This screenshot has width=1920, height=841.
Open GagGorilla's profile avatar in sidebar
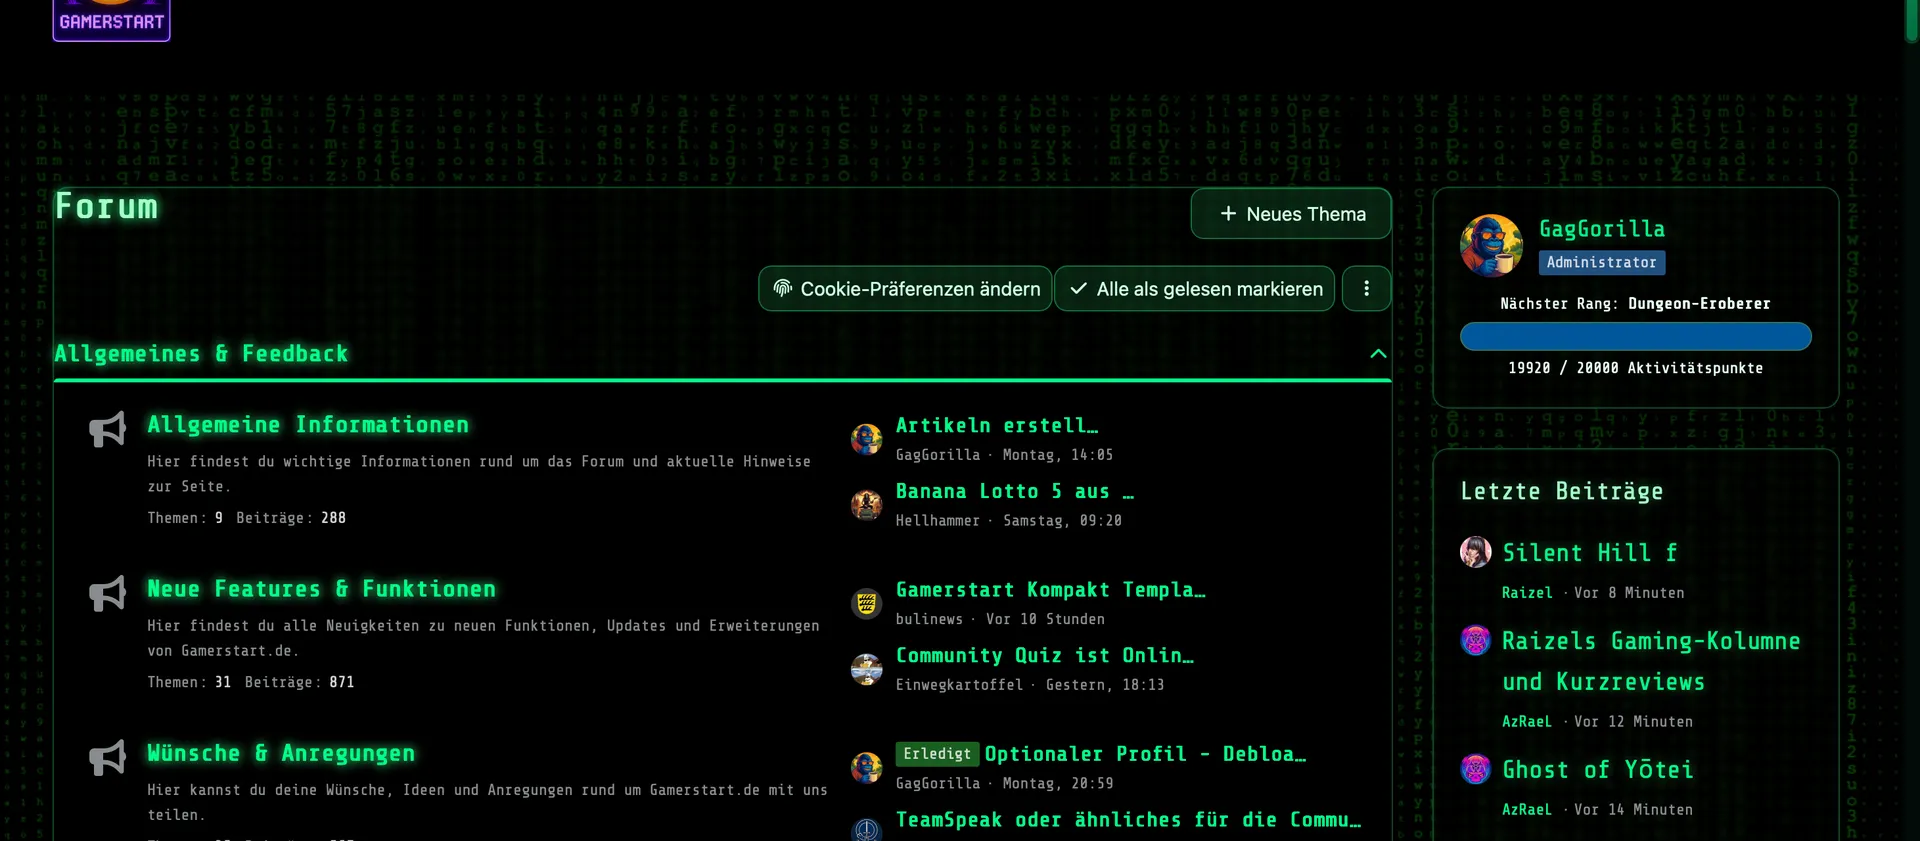1490,245
